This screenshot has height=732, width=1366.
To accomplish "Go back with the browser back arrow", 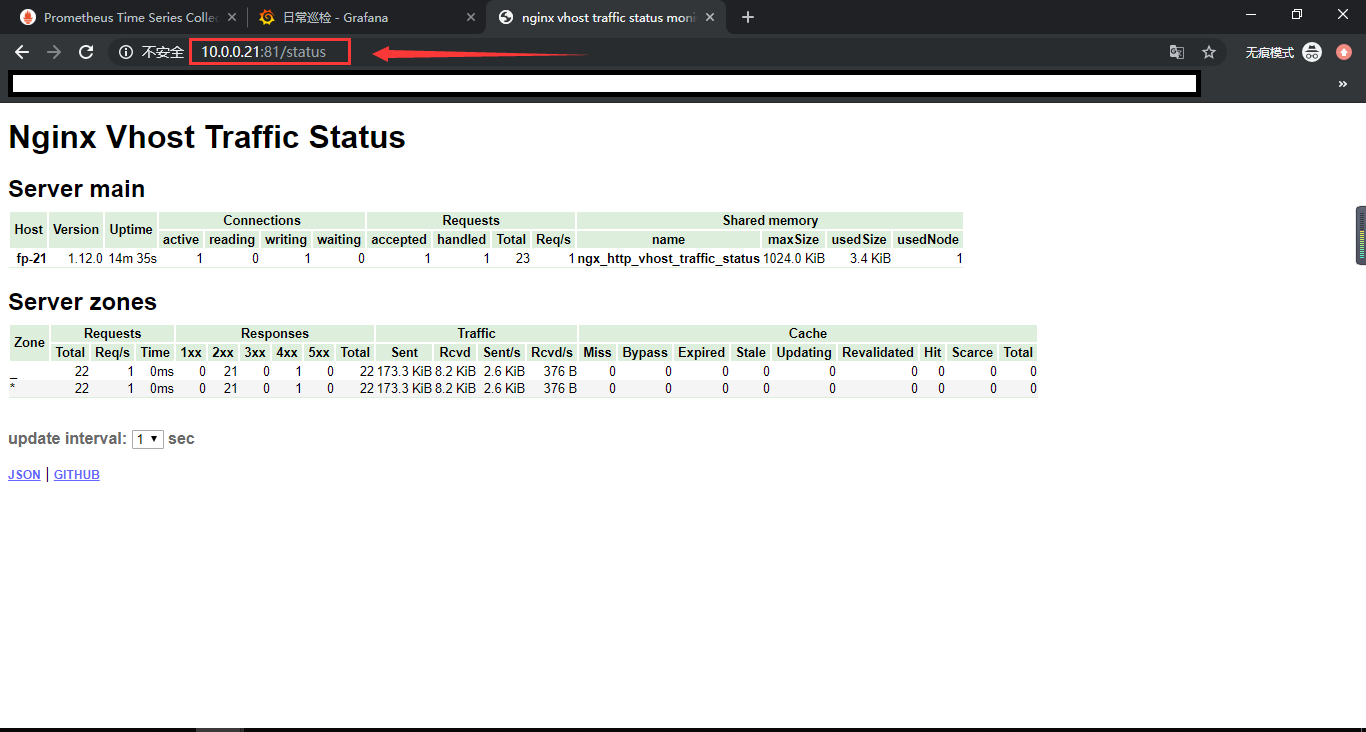I will click(x=22, y=52).
